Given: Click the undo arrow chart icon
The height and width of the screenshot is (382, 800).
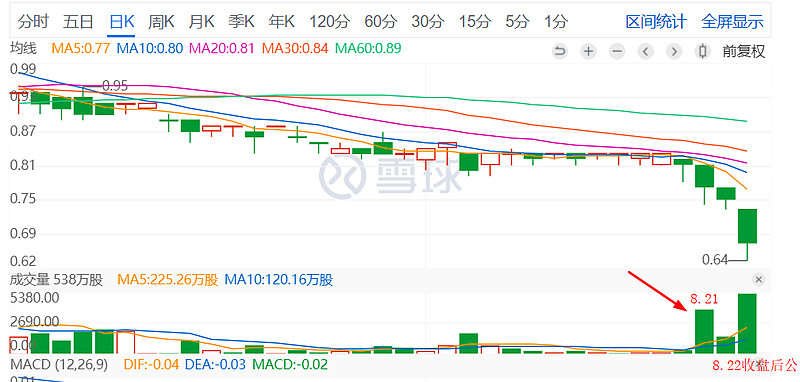Looking at the screenshot, I should (x=560, y=51).
